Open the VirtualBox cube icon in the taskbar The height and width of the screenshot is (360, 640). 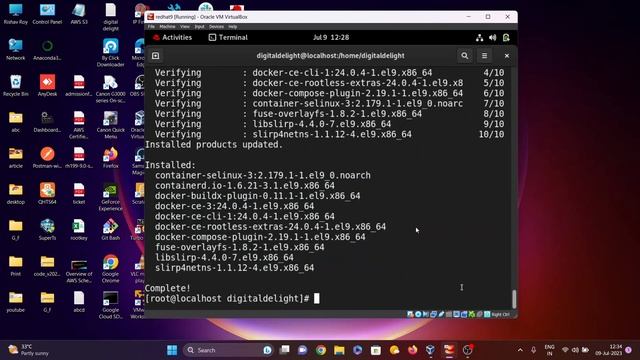tap(431, 350)
